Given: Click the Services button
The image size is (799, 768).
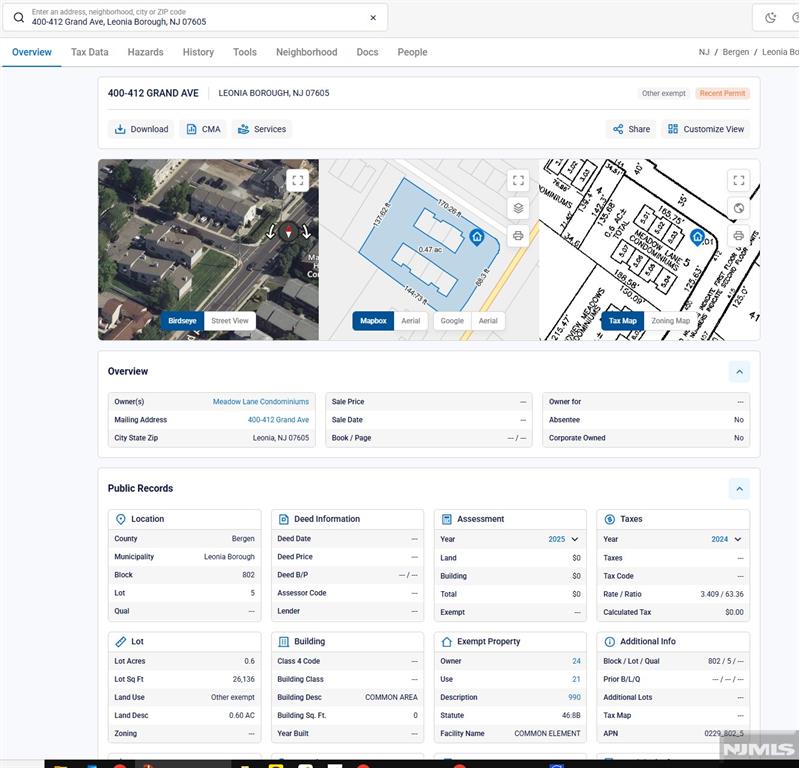Looking at the screenshot, I should [261, 129].
